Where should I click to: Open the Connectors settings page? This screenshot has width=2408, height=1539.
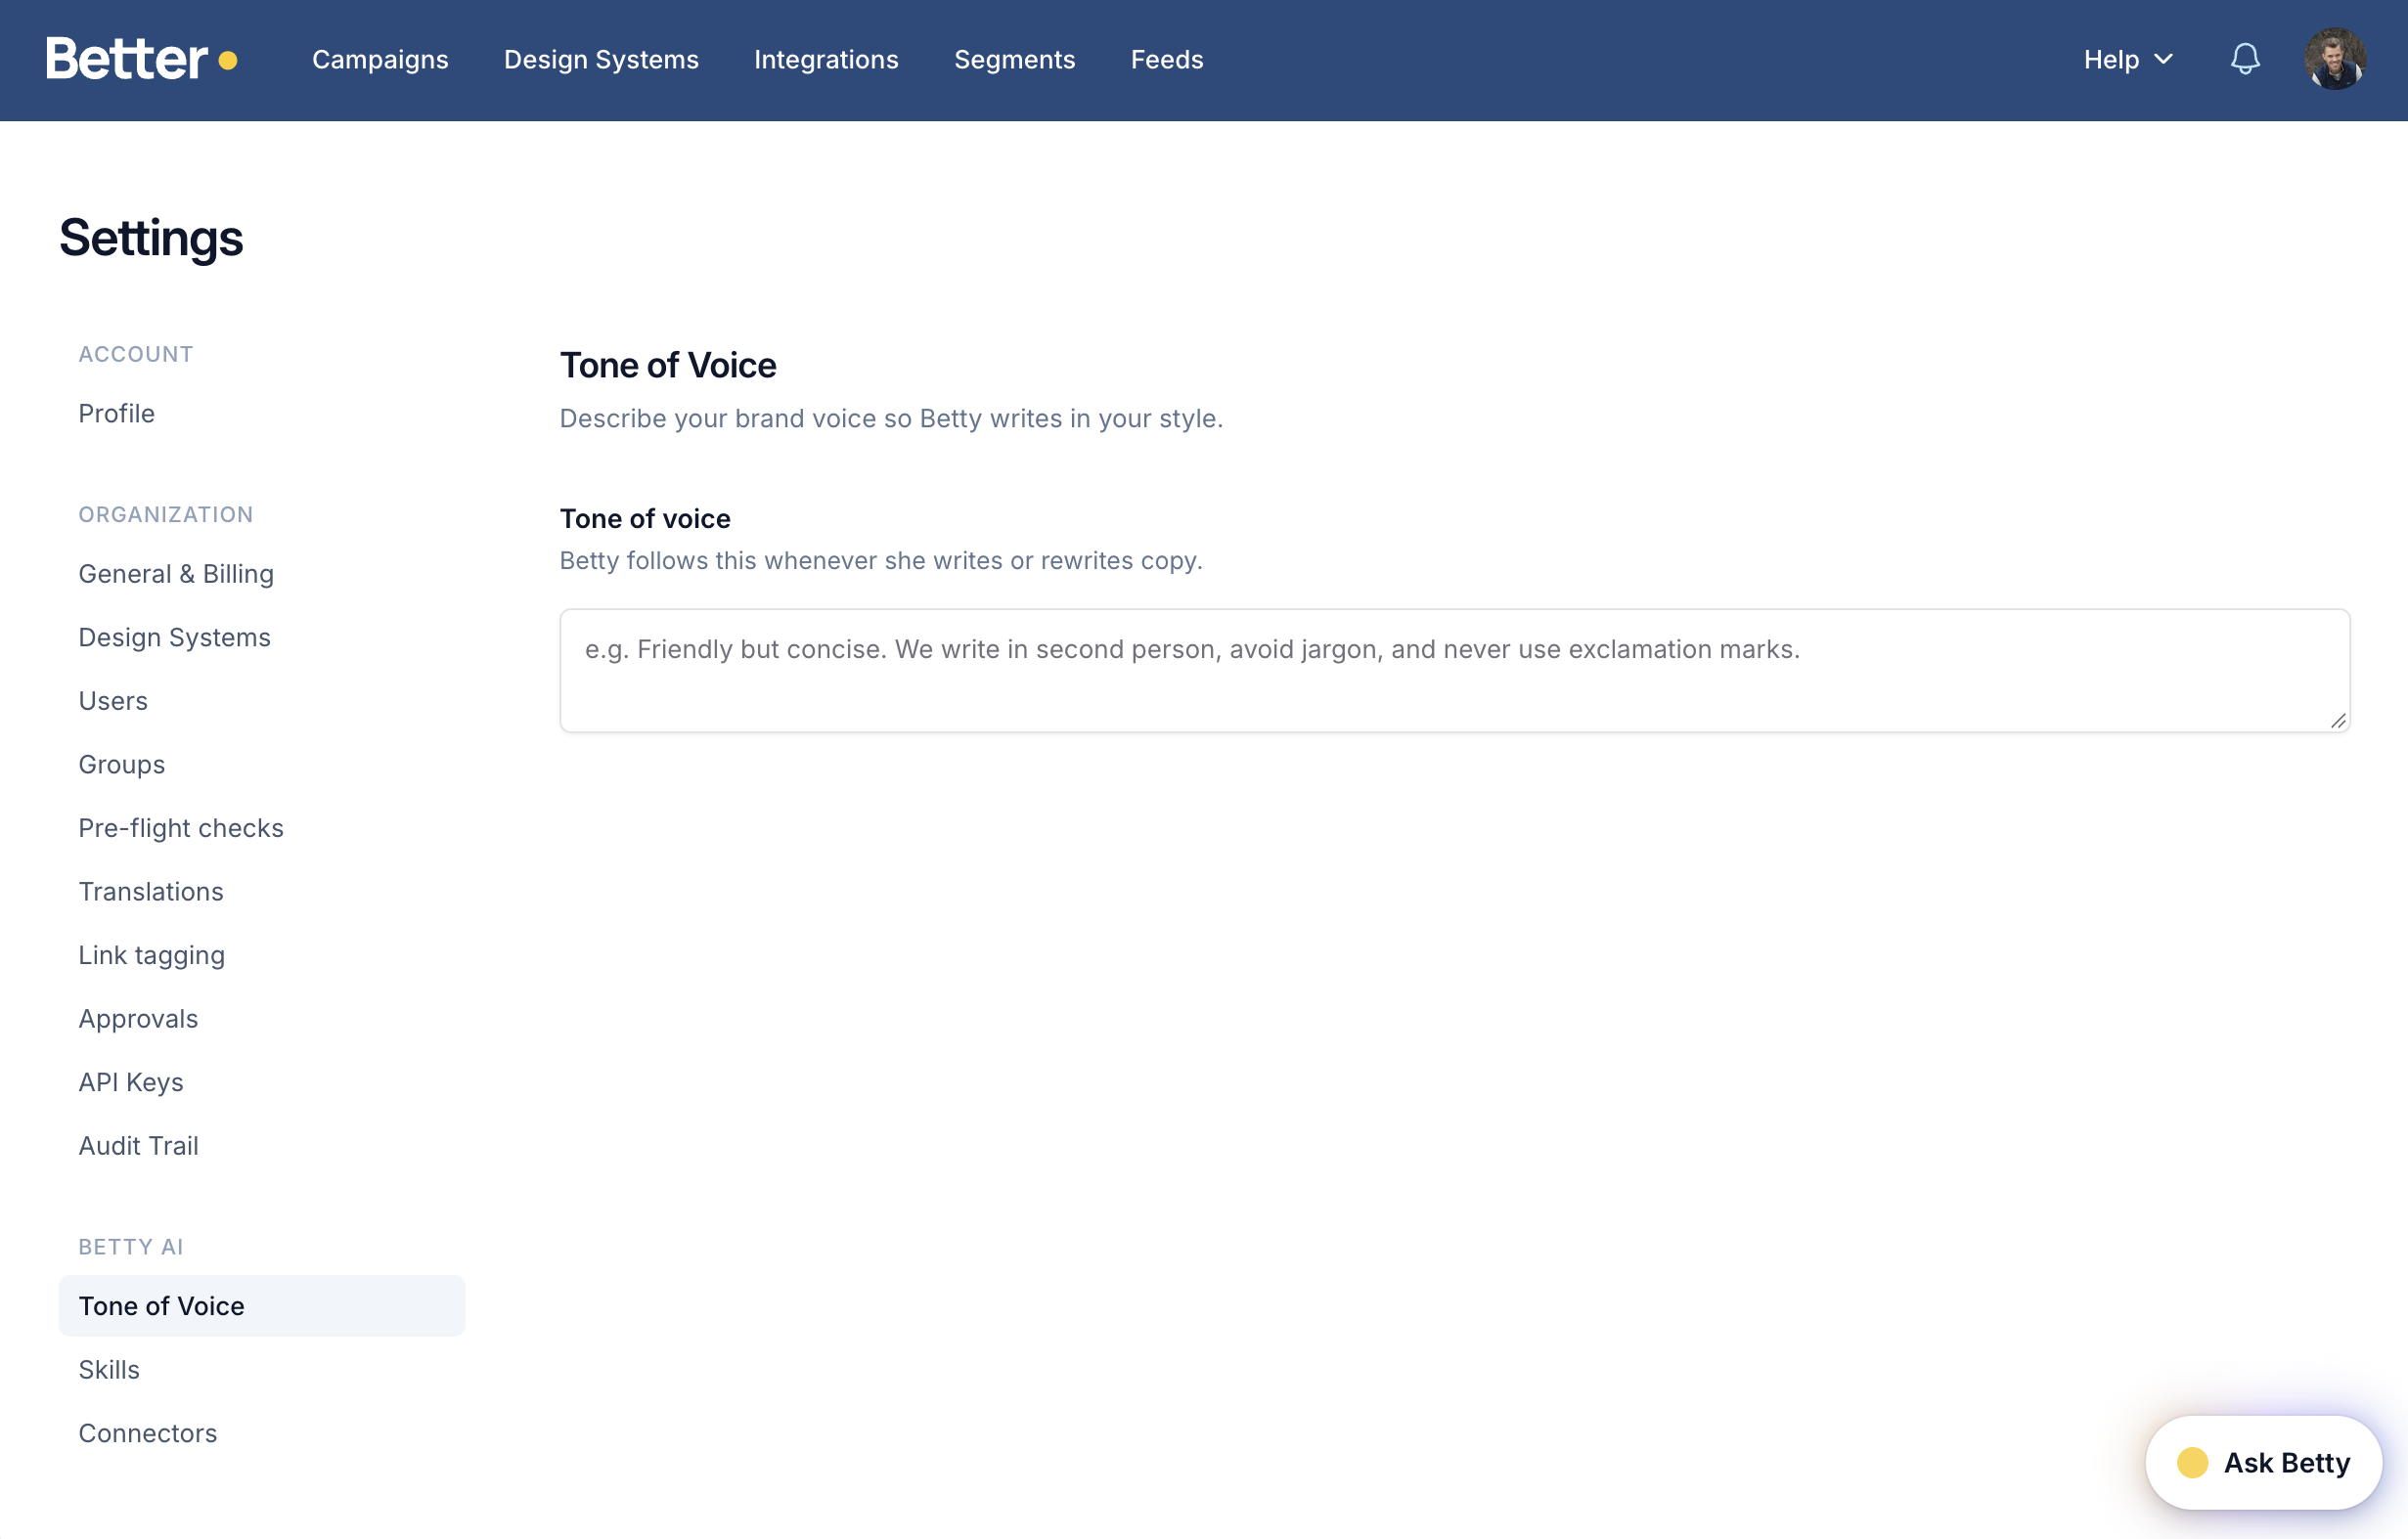[x=261, y=1433]
